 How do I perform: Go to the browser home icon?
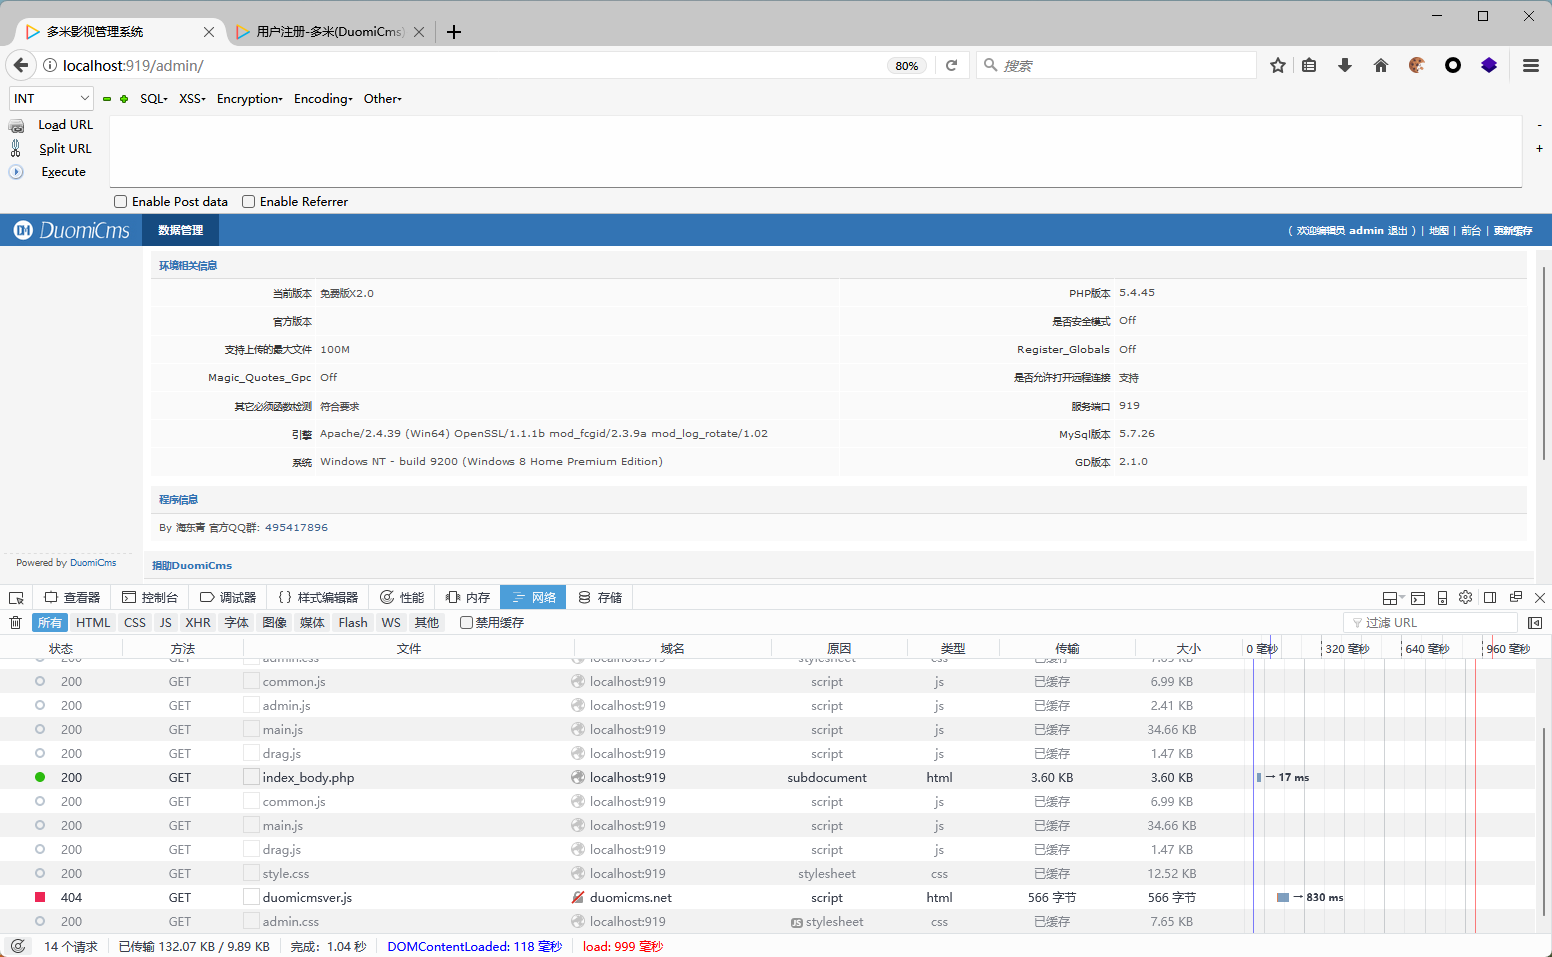point(1381,65)
